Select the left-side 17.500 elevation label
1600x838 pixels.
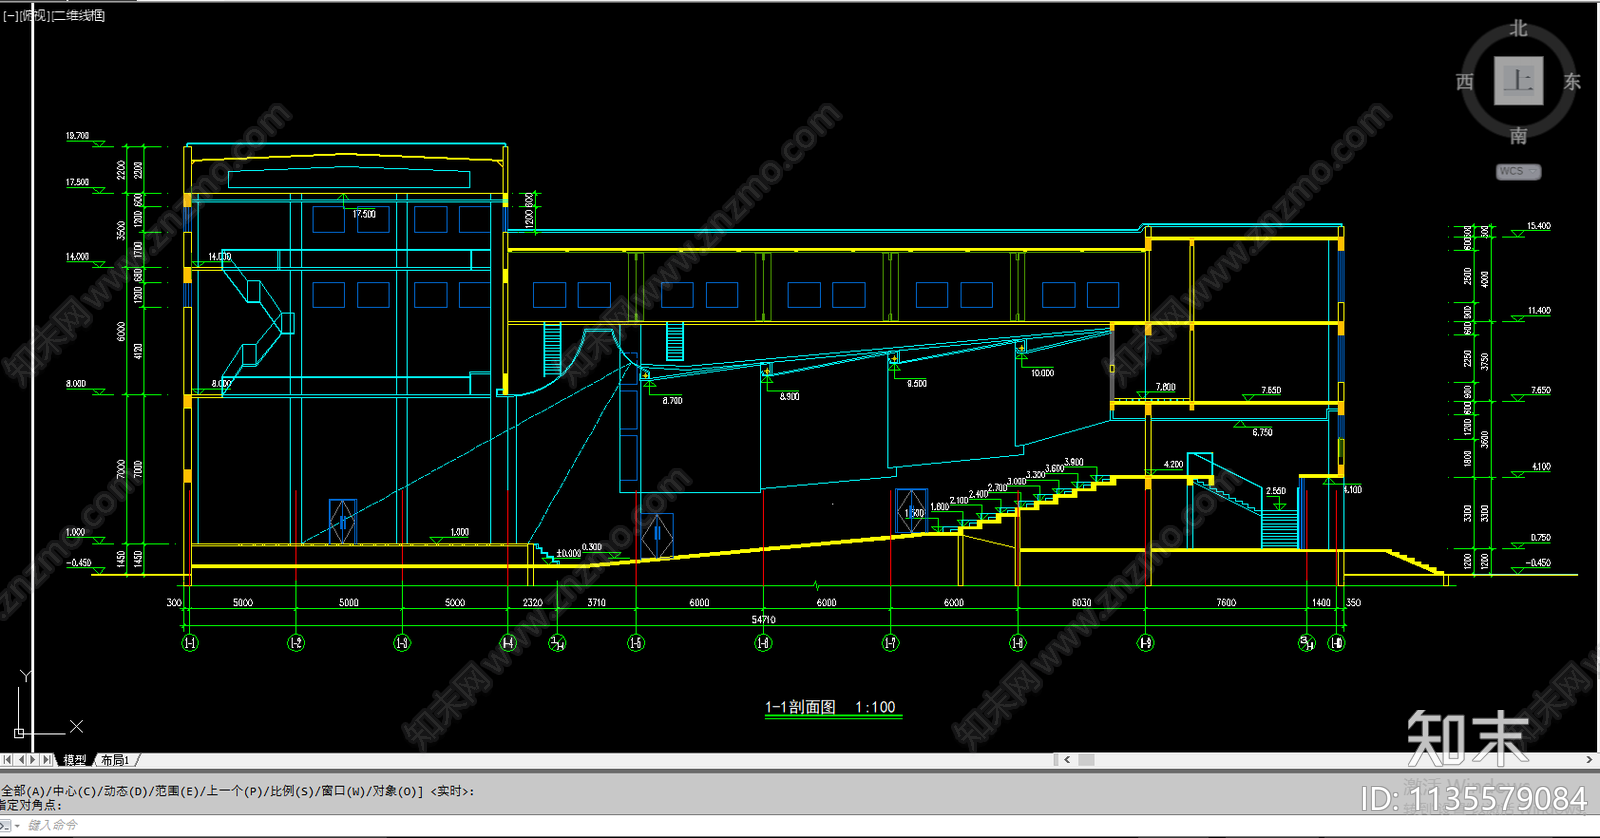(x=77, y=183)
